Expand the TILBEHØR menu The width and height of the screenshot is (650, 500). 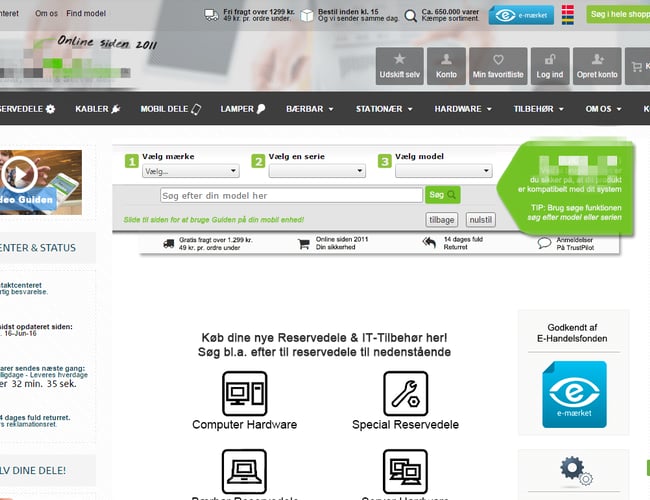538,109
